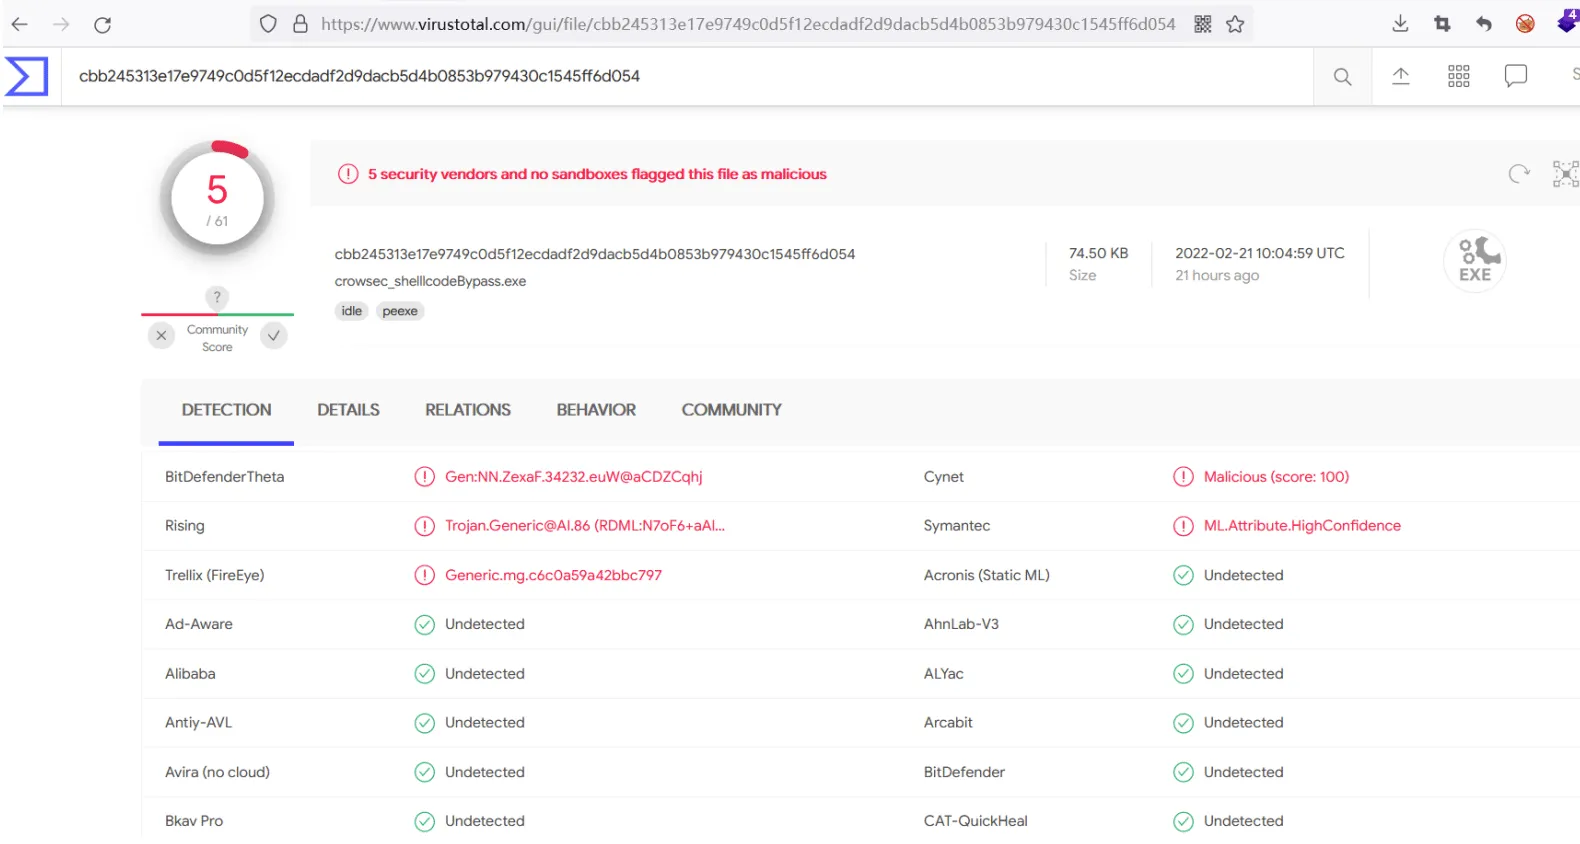This screenshot has height=844, width=1580.
Task: Click the 'Avira (no cloud)' vendor name
Action: pyautogui.click(x=217, y=772)
